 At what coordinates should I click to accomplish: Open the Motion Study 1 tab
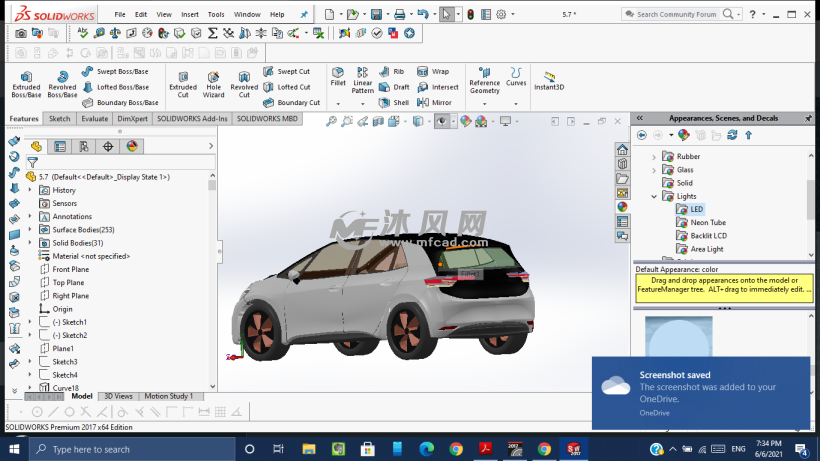170,396
